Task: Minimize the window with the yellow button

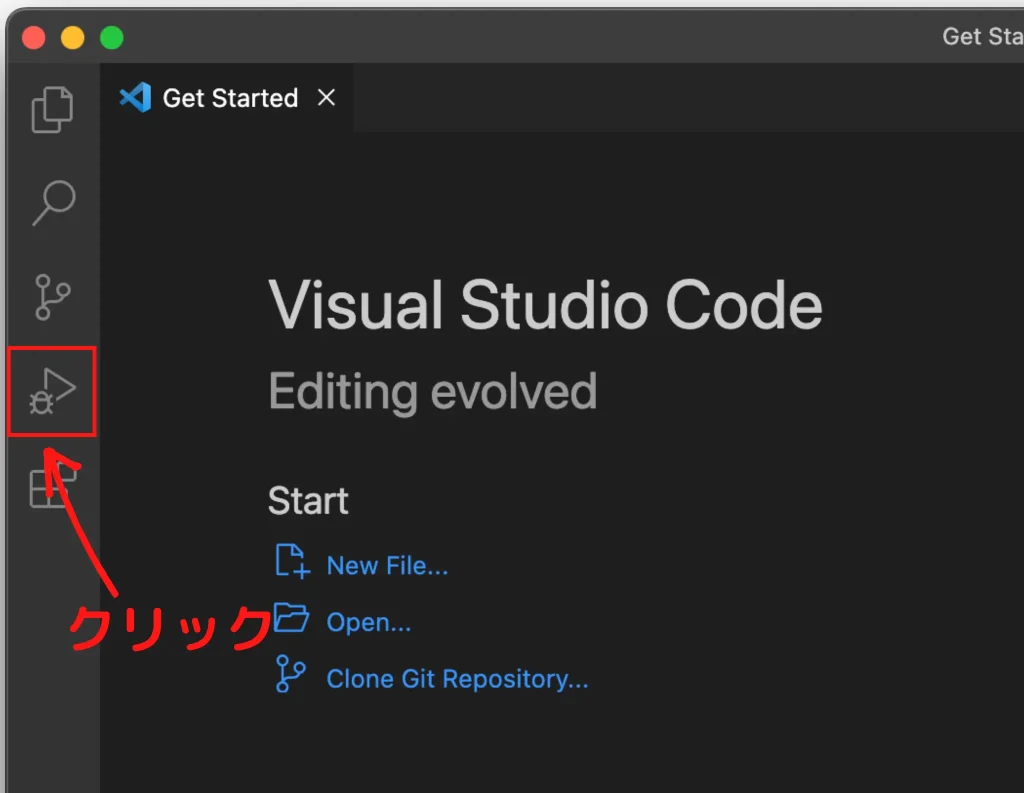Action: tap(73, 38)
